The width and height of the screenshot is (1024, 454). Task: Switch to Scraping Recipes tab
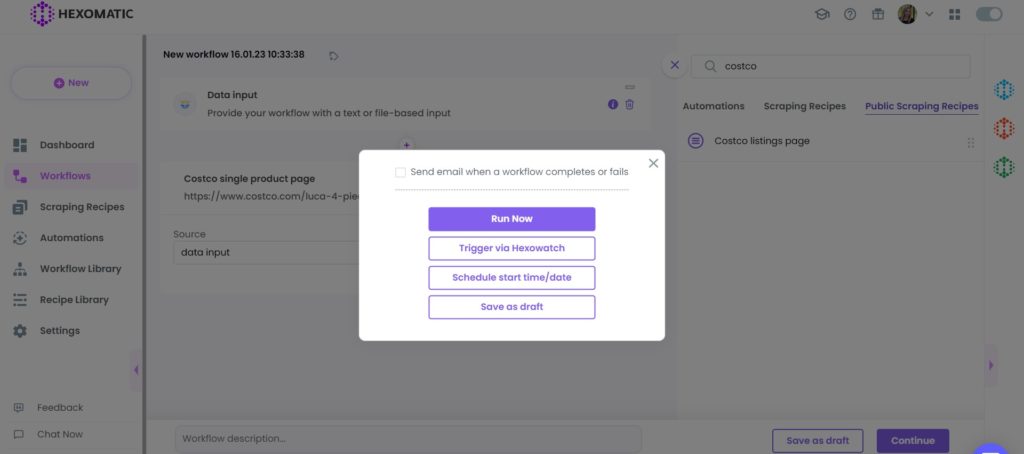pos(805,106)
